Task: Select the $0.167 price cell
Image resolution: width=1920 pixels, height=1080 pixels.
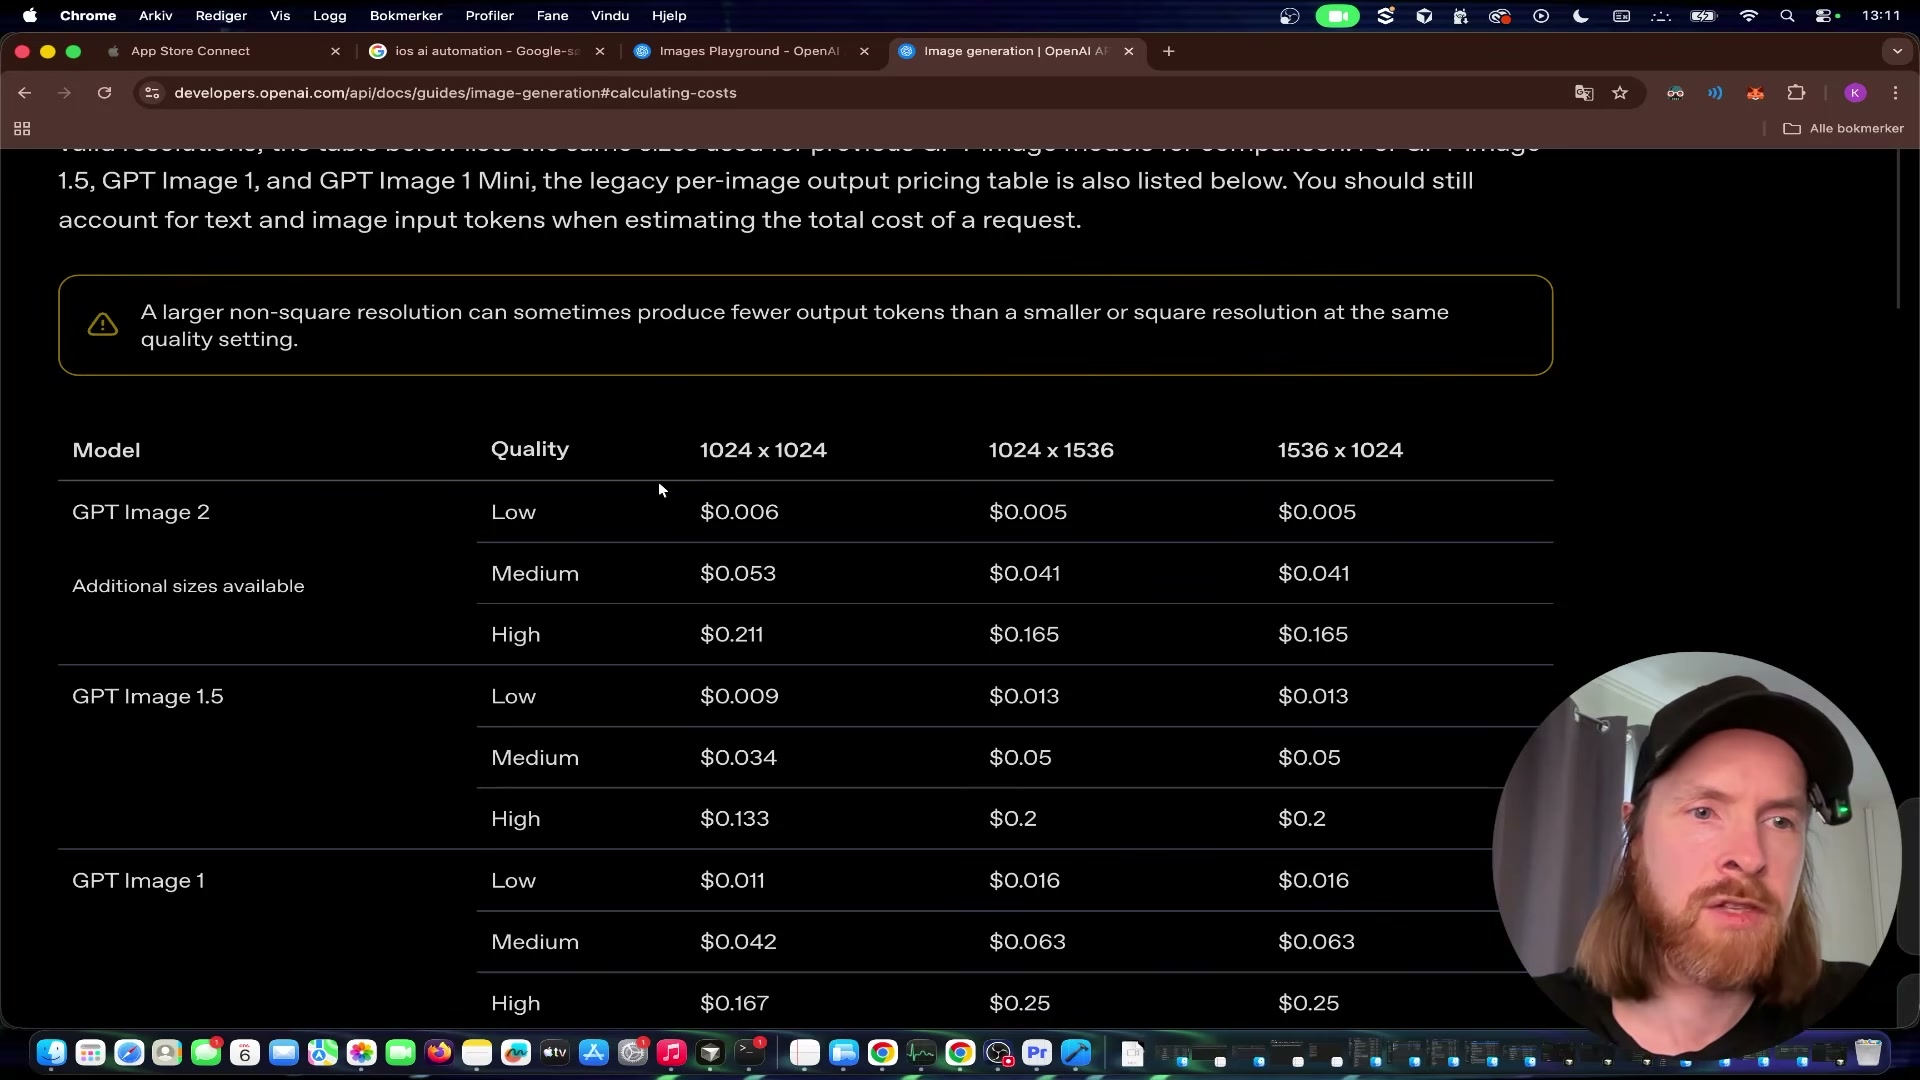Action: (735, 1003)
